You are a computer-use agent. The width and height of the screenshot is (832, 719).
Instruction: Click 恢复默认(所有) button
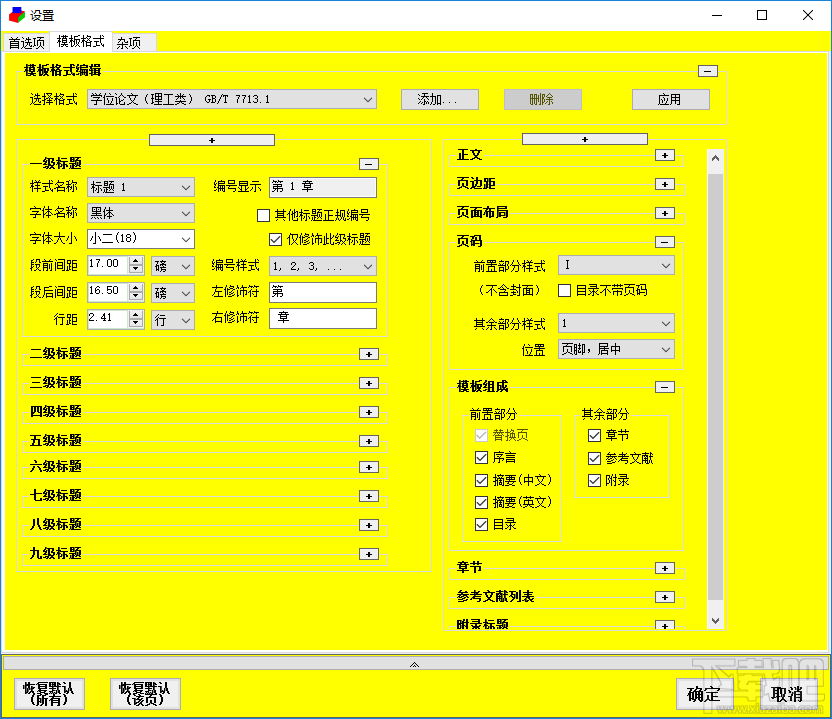coord(49,694)
